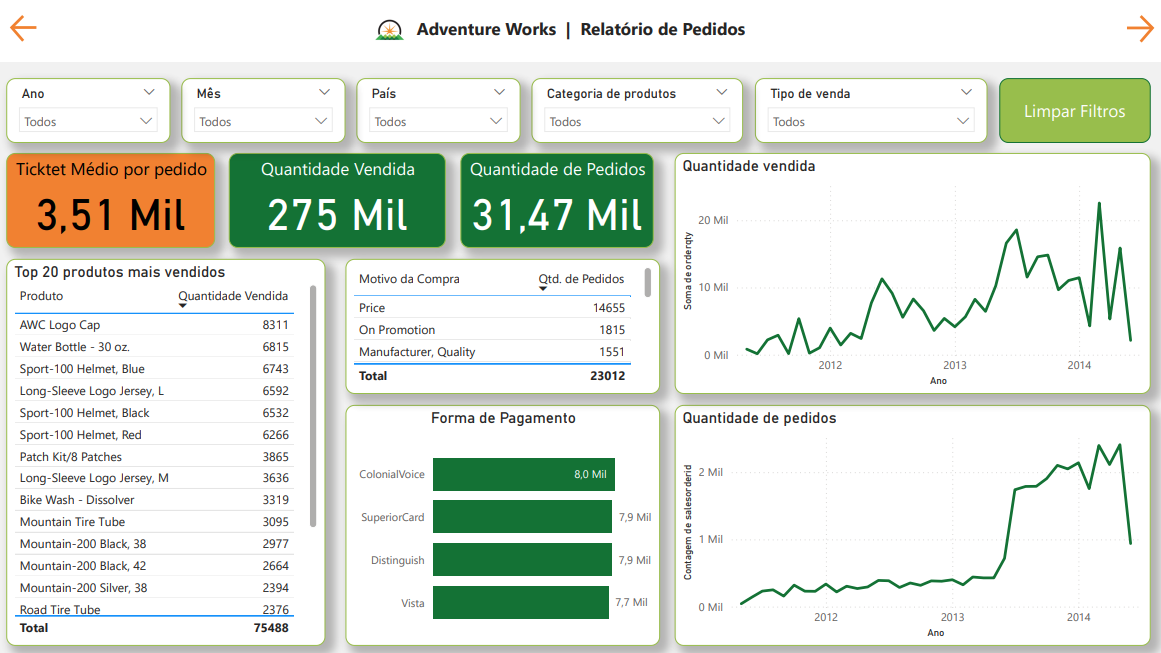Click the Top 20 products table scrollbar
The height and width of the screenshot is (653, 1161).
(313, 406)
